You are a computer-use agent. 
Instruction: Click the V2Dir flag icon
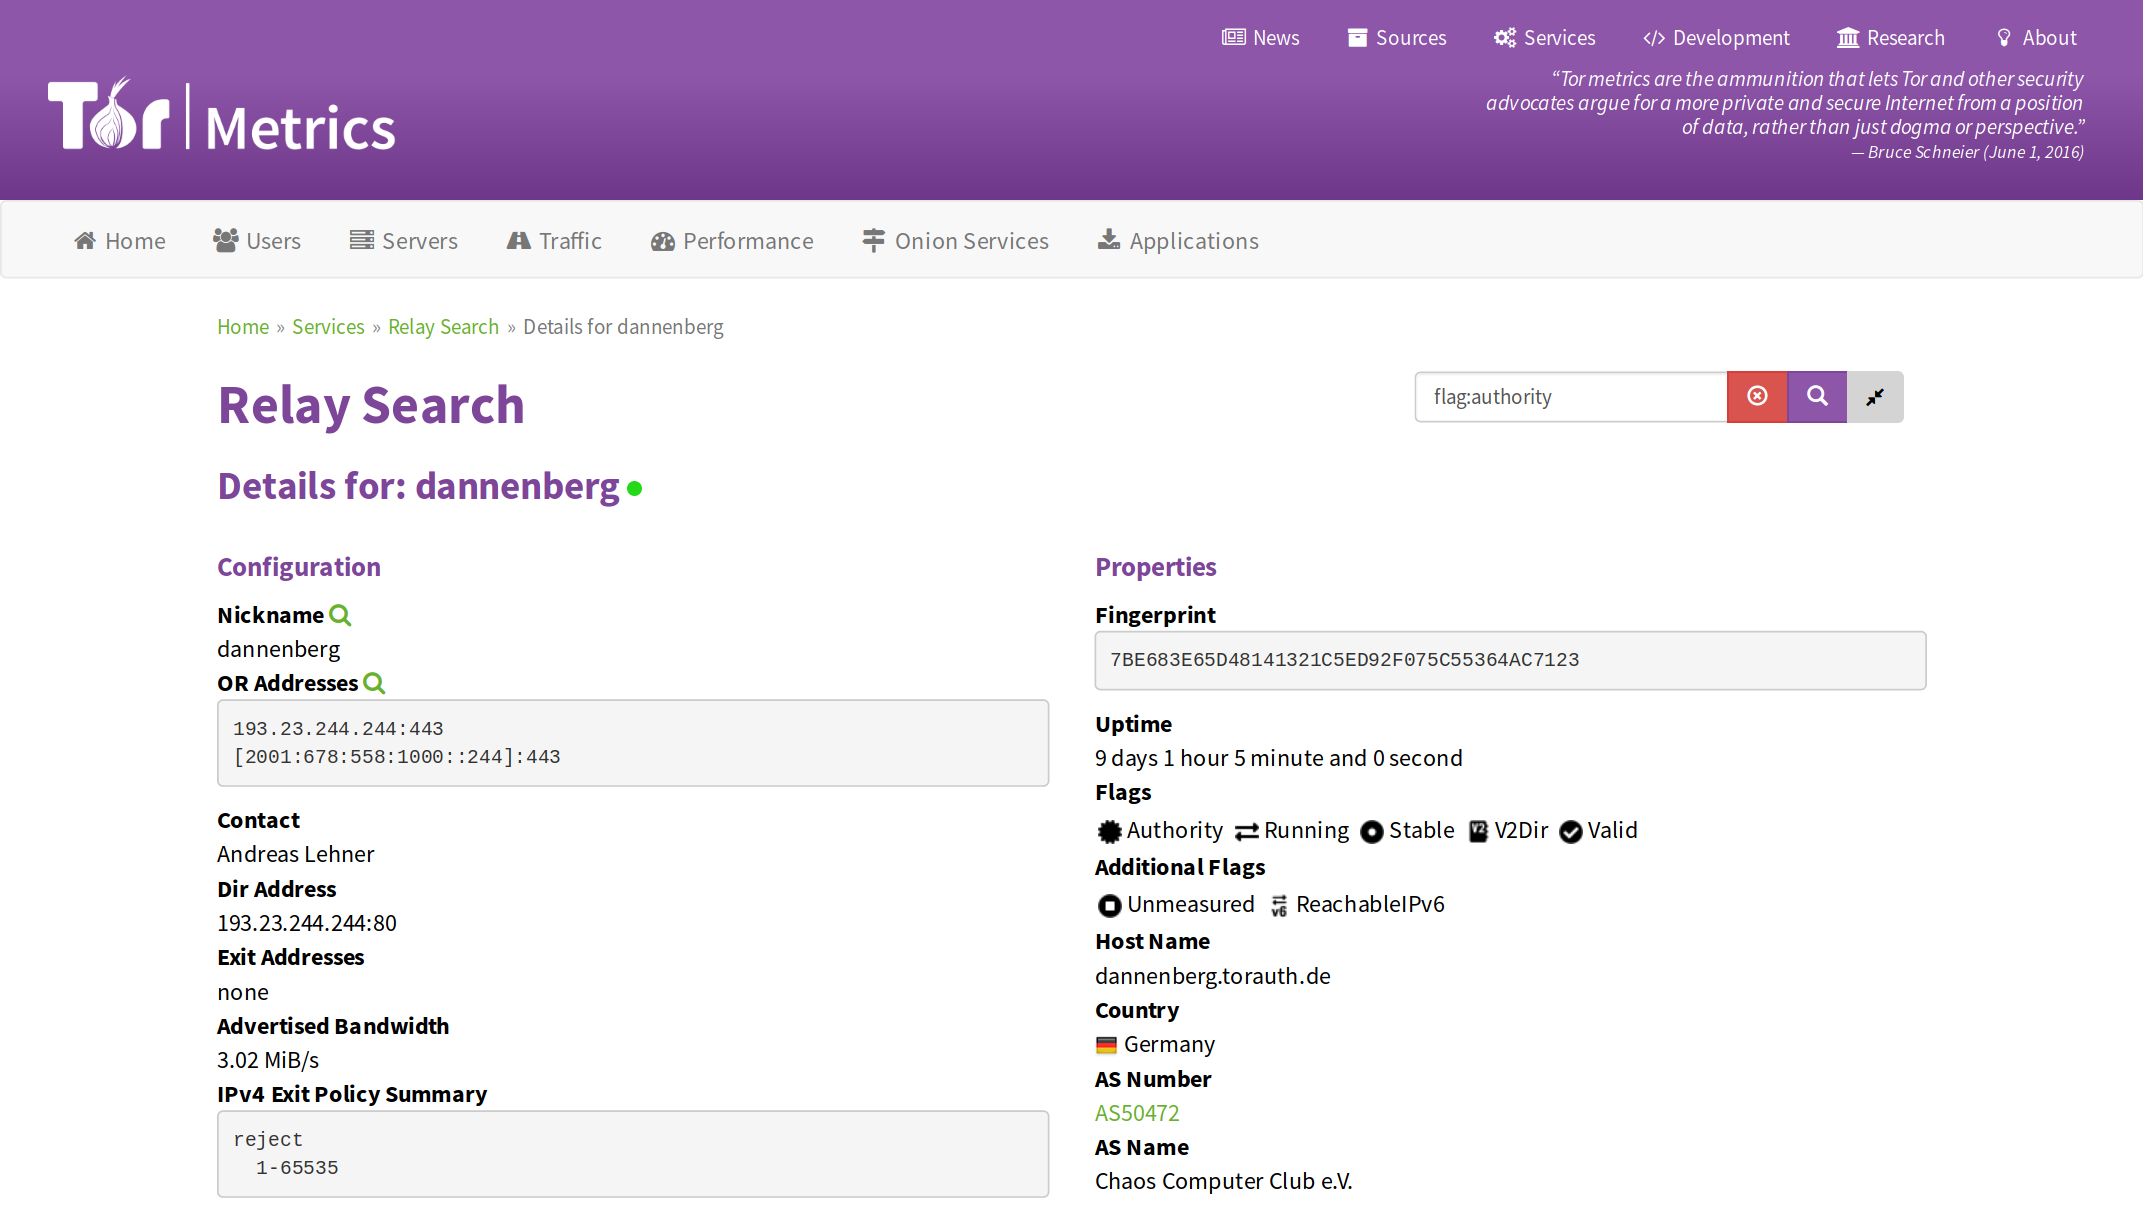click(x=1478, y=831)
